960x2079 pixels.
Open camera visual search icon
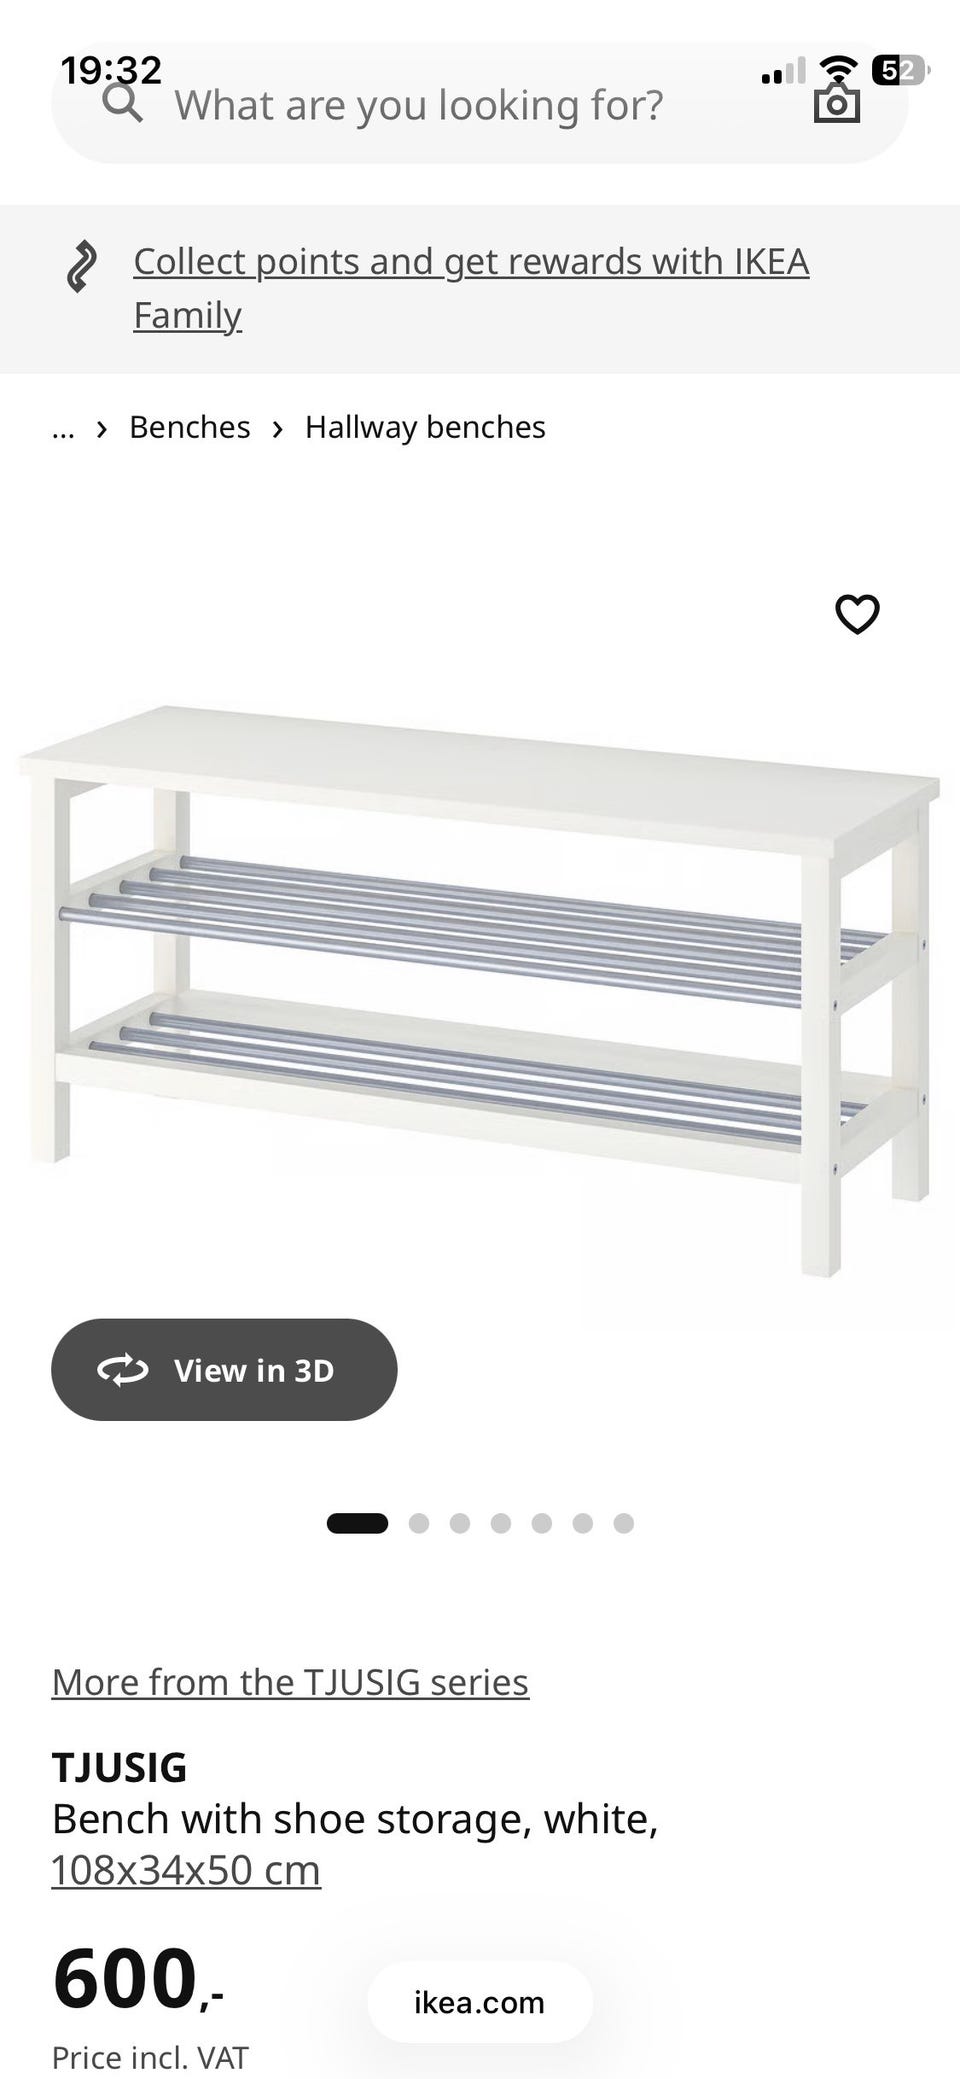836,102
